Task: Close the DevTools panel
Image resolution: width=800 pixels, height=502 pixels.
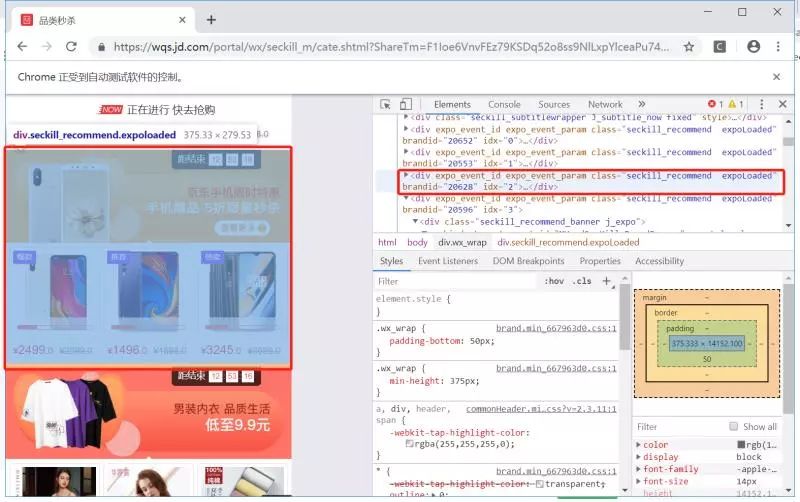Action: pos(783,104)
